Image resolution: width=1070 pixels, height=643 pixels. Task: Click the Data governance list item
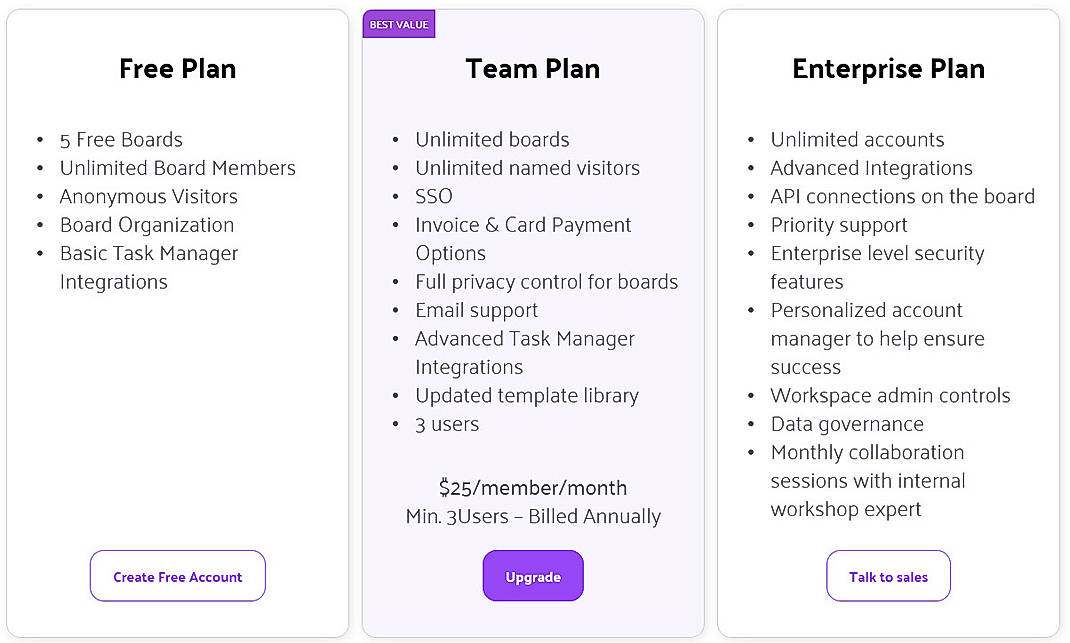(847, 424)
